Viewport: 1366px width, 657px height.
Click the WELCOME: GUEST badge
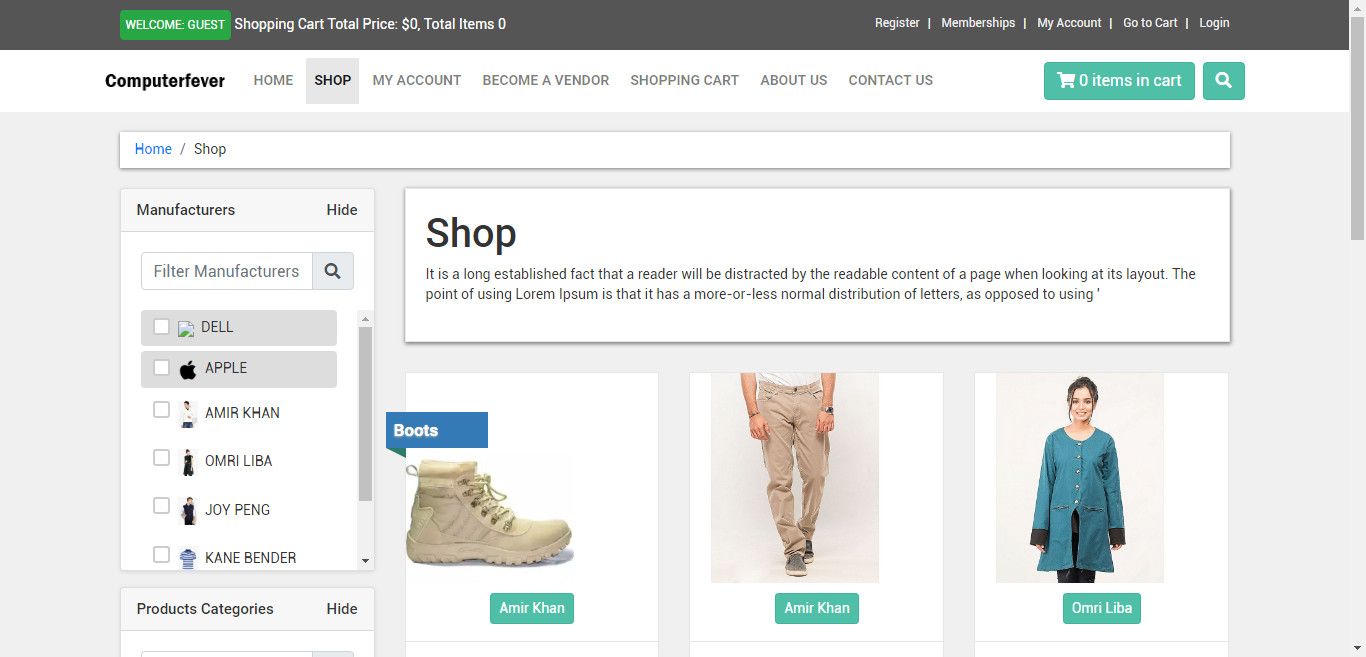175,25
